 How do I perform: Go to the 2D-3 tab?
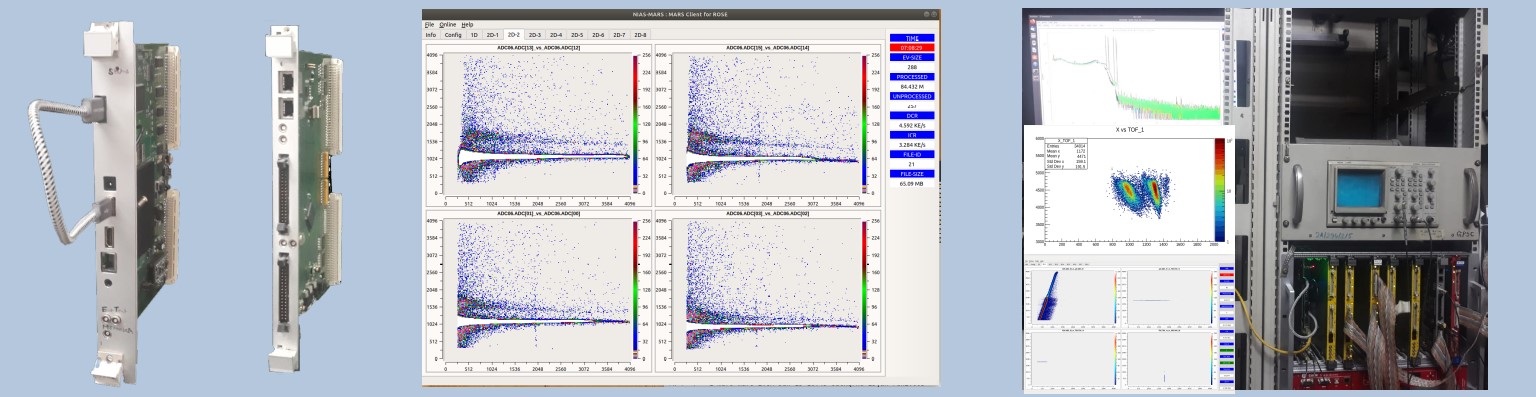click(535, 34)
